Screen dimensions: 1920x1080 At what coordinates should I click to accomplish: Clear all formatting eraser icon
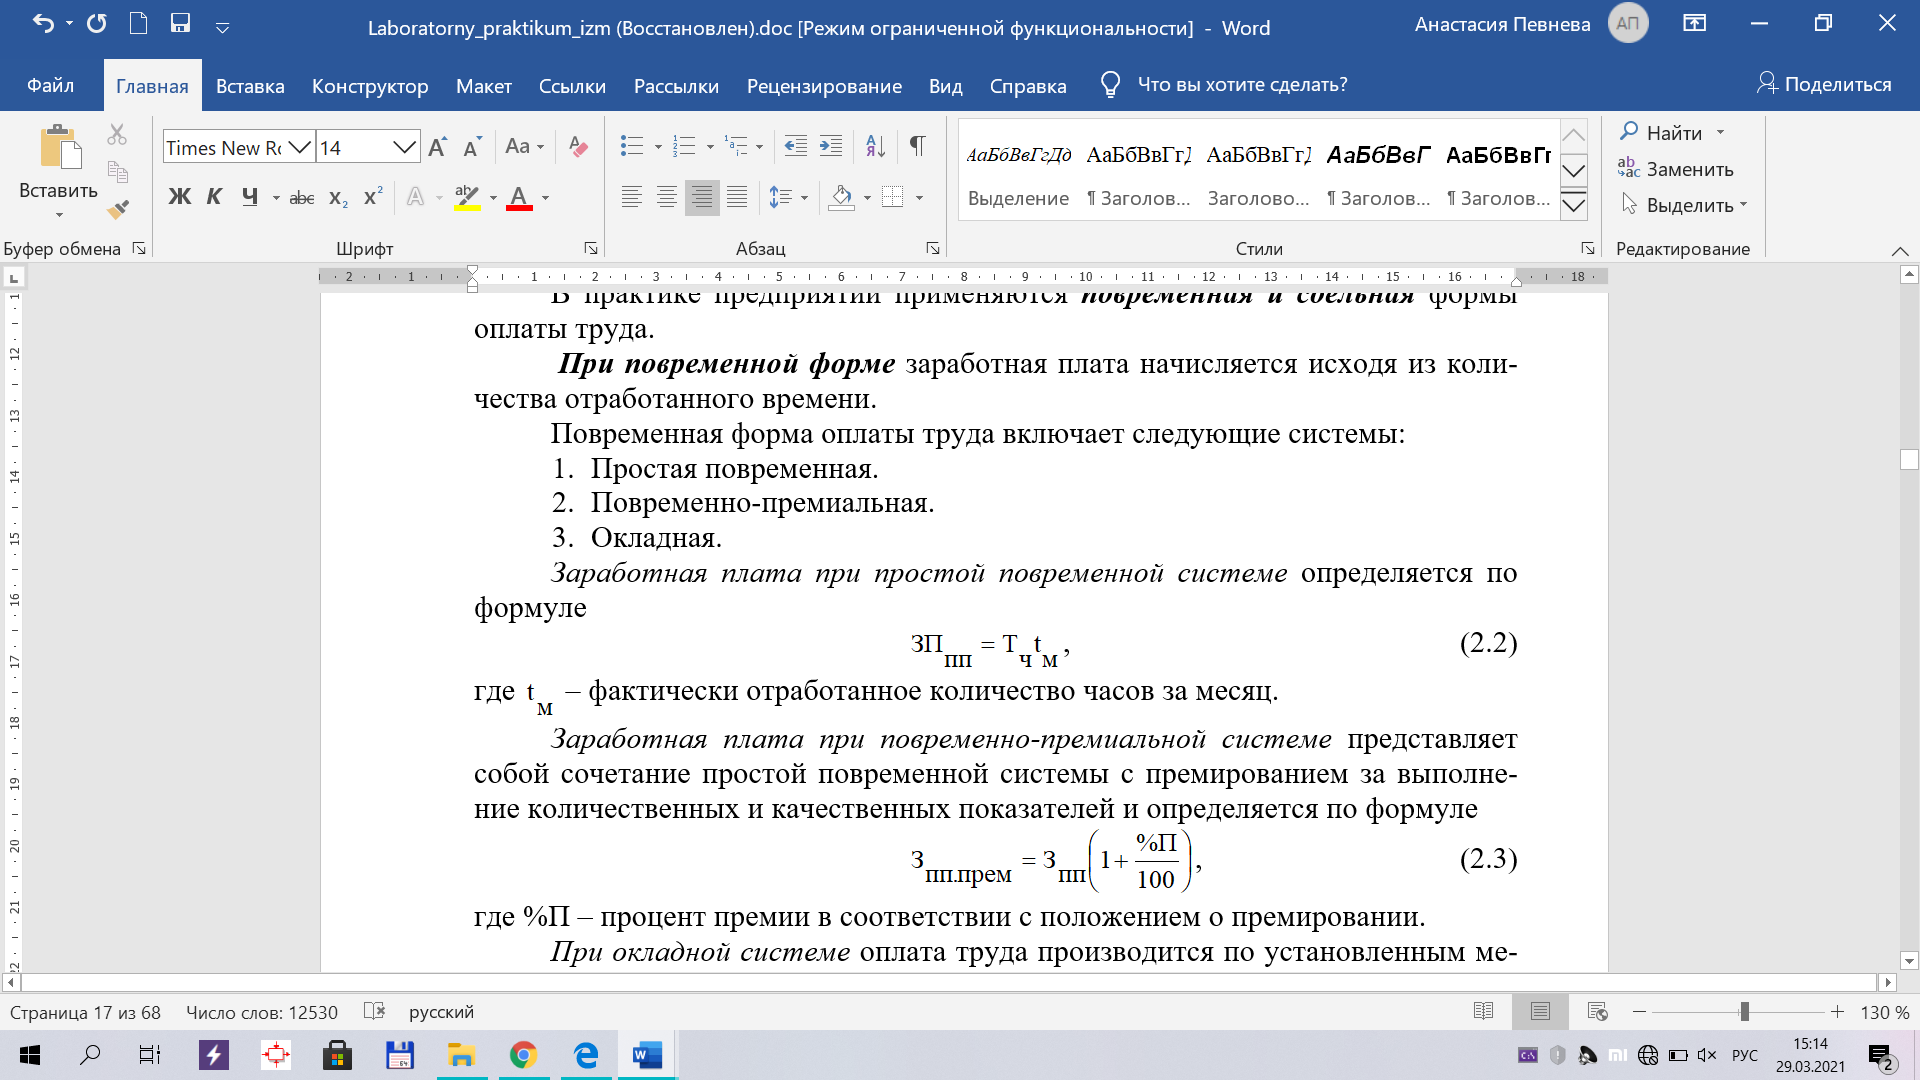click(577, 147)
